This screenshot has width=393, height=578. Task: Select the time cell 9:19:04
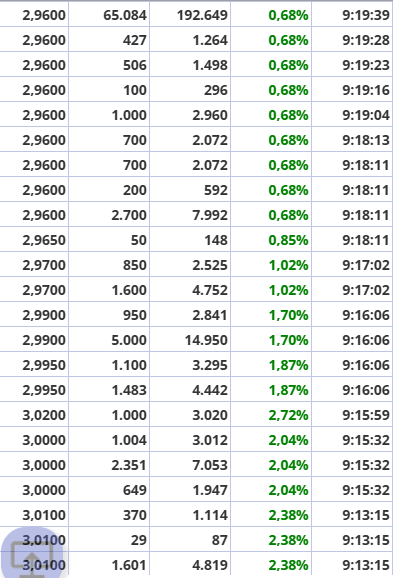352,115
